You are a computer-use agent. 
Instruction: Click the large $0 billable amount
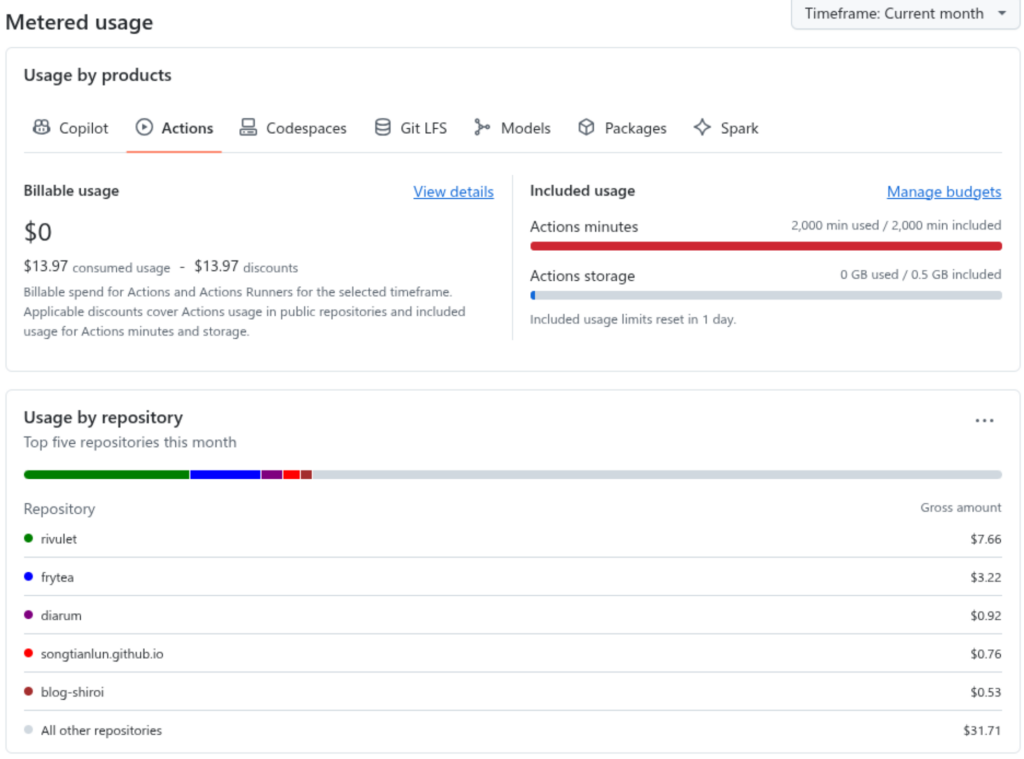coord(38,232)
